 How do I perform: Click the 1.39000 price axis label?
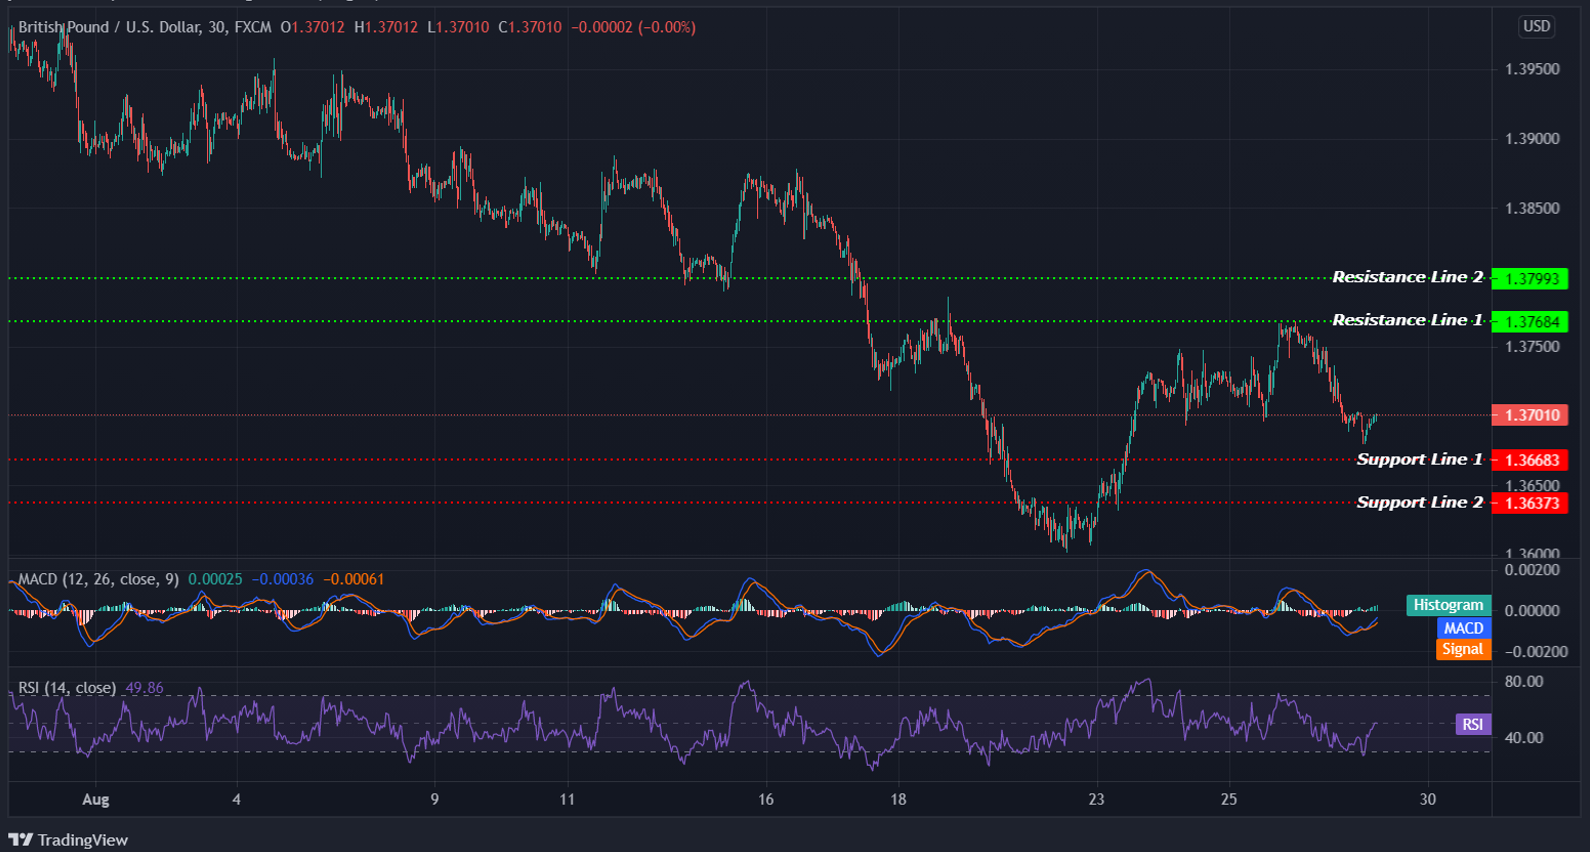point(1532,139)
